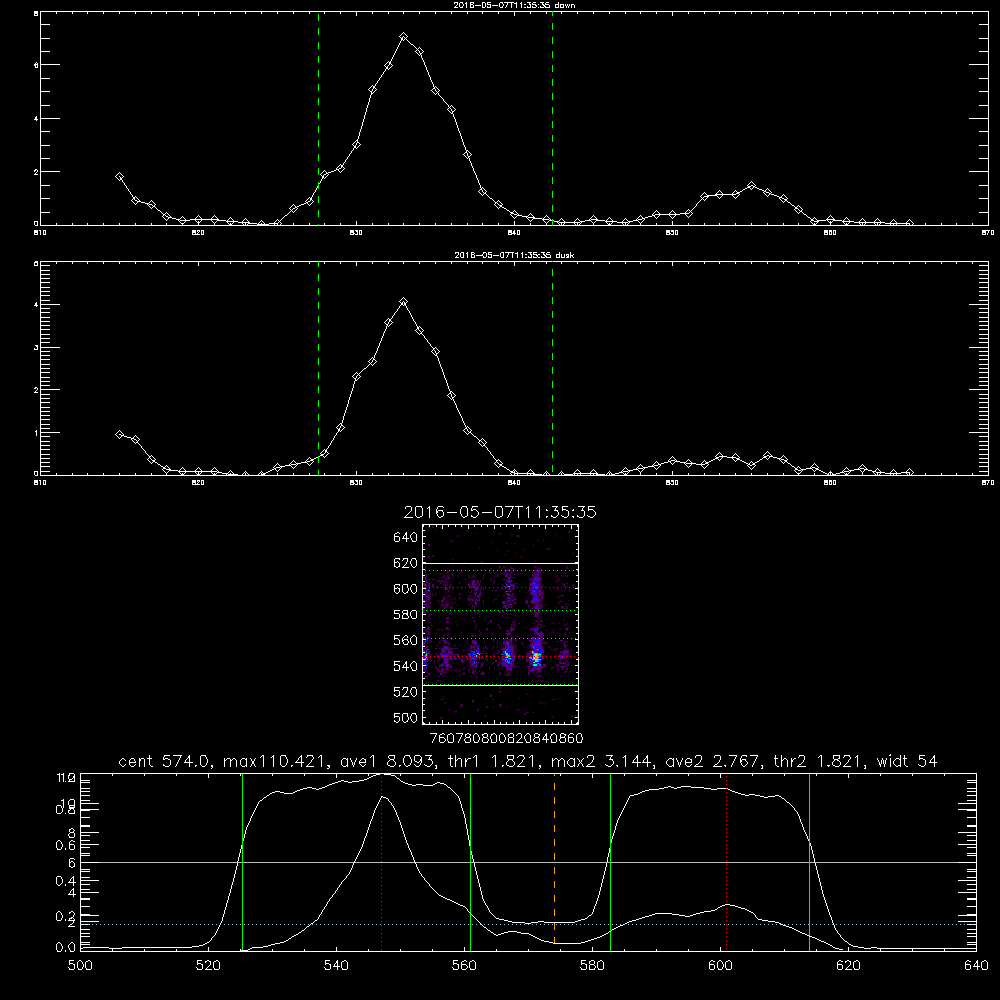Click the green vertical line near 583 in bottom plot

click(610, 862)
